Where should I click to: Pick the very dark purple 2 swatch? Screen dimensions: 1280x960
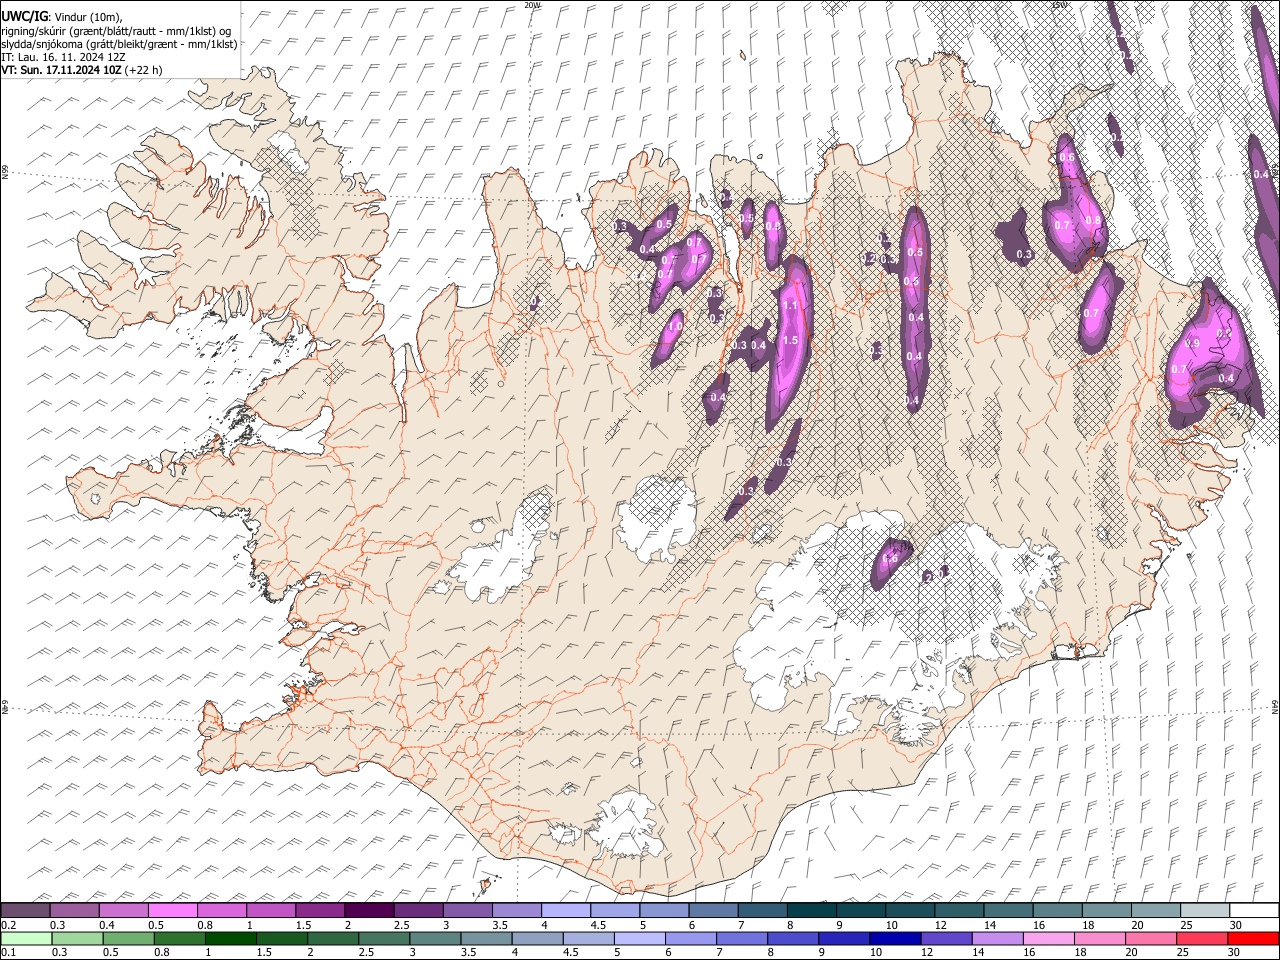(x=369, y=910)
